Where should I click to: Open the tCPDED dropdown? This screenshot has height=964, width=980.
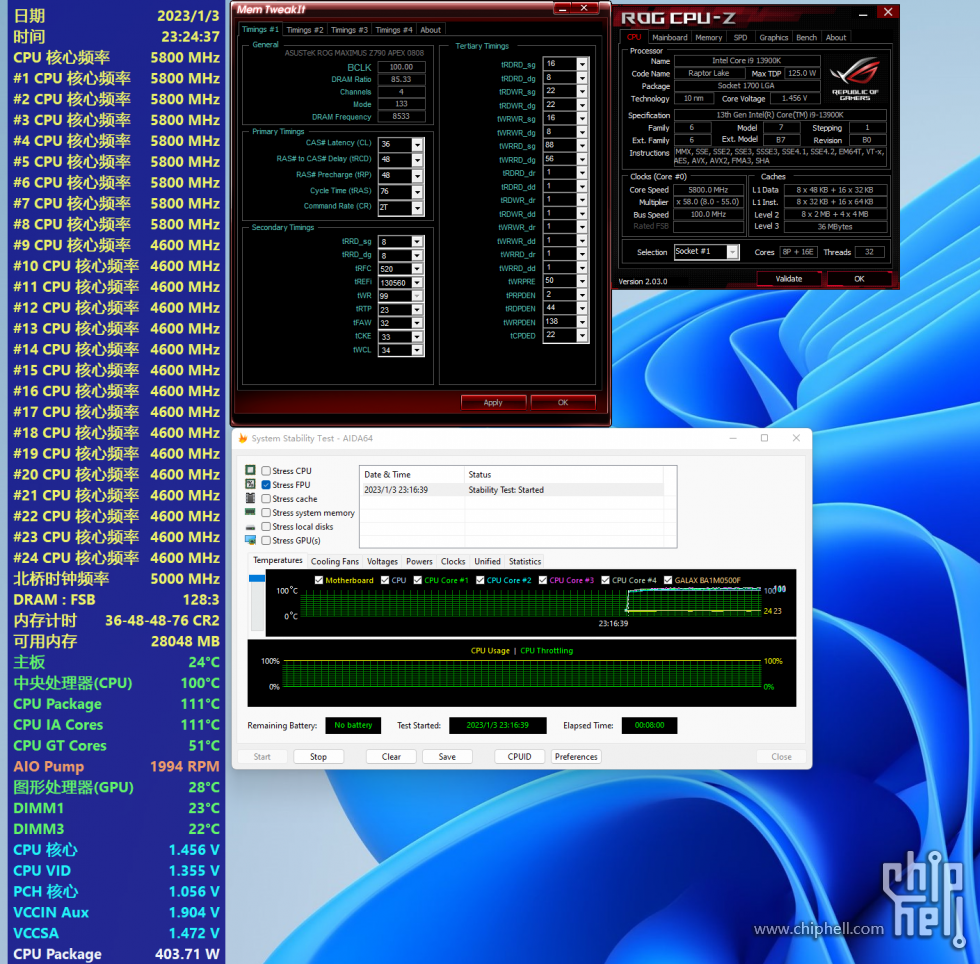(582, 336)
